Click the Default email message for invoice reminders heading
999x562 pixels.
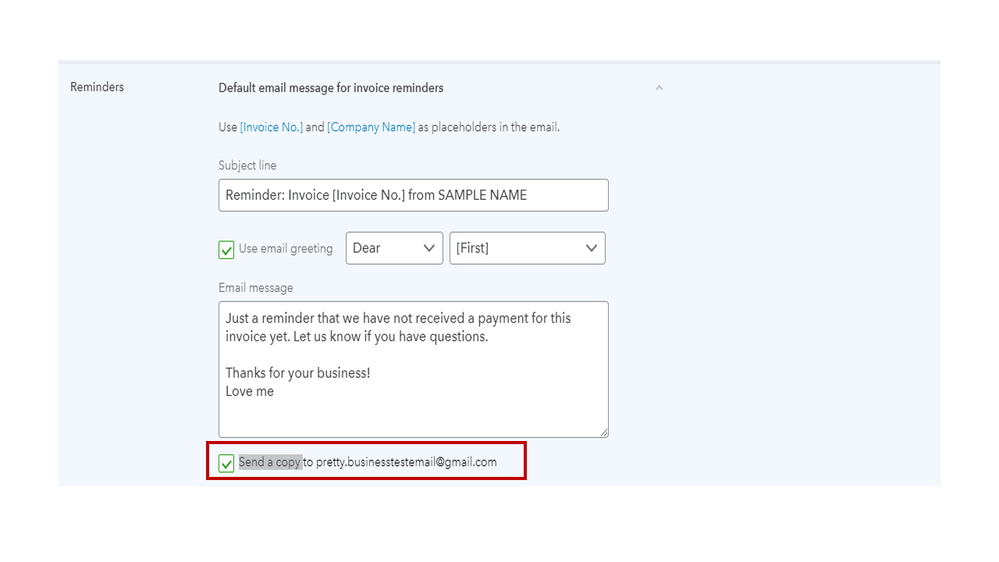click(331, 88)
